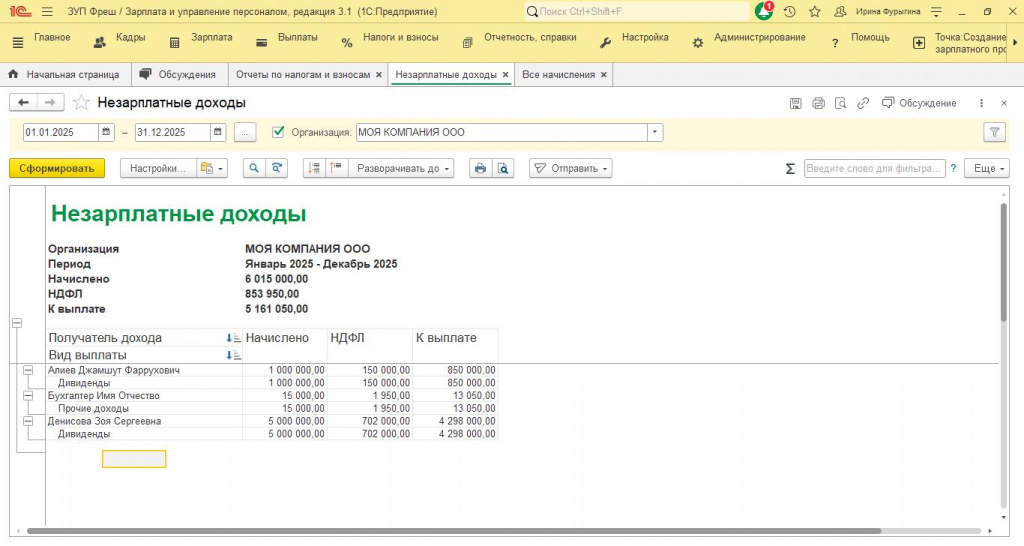Collapse the Денисова Зоя Сергеевна group
1024x546 pixels.
(28, 421)
